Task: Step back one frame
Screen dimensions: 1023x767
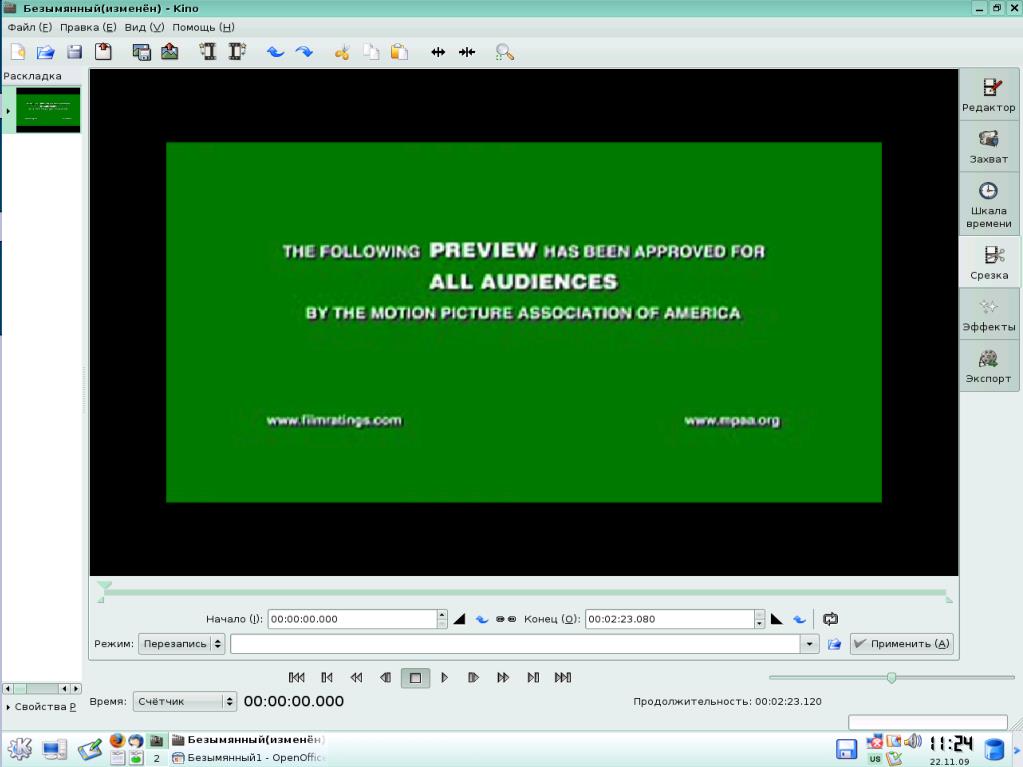Action: pos(386,678)
